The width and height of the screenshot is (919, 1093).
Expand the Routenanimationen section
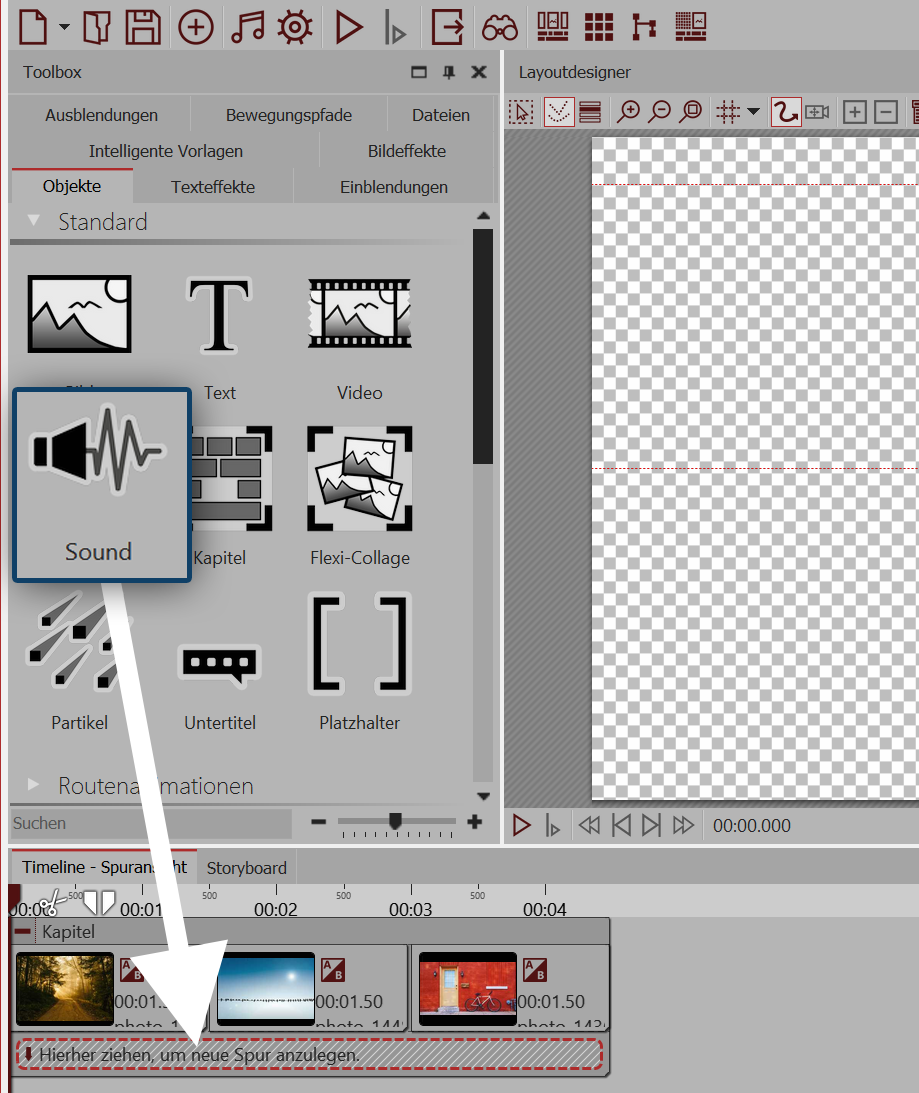tap(35, 785)
